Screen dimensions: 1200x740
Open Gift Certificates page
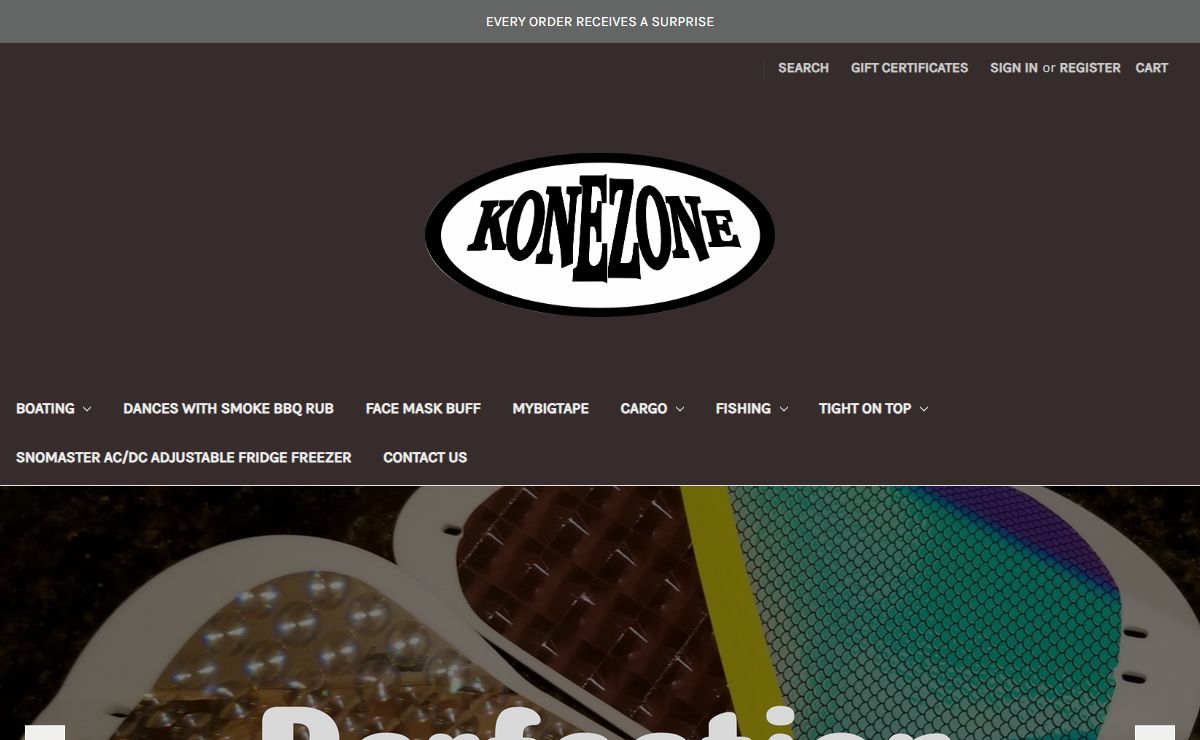coord(909,68)
